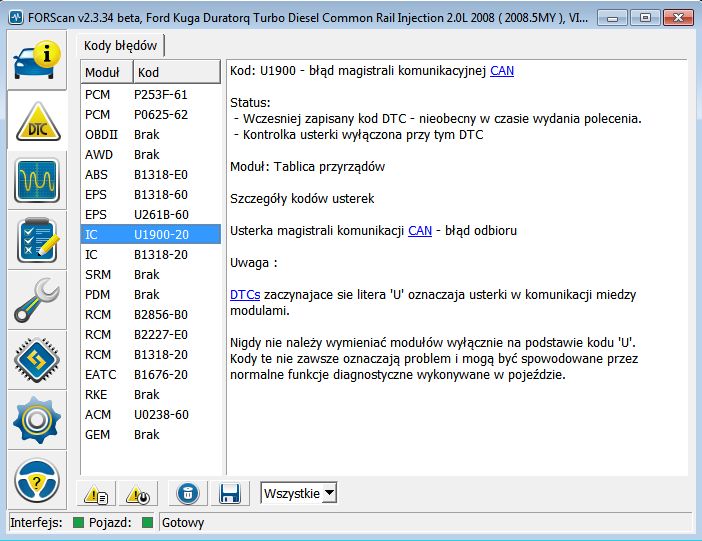
Task: Open the DTCs hyperlink
Action: coord(245,295)
